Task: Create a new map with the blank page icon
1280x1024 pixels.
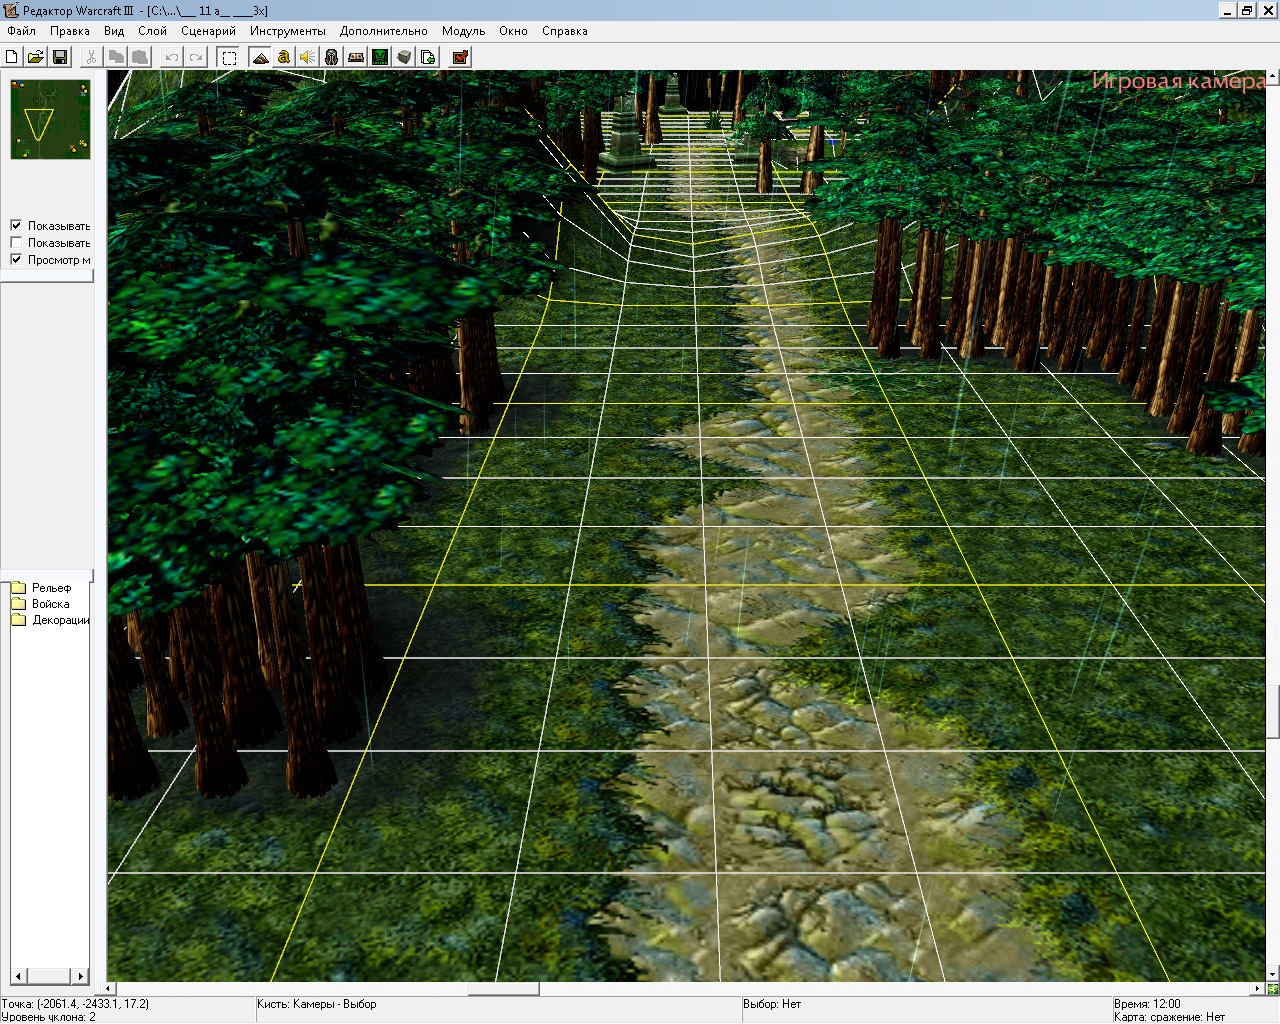Action: click(x=12, y=57)
